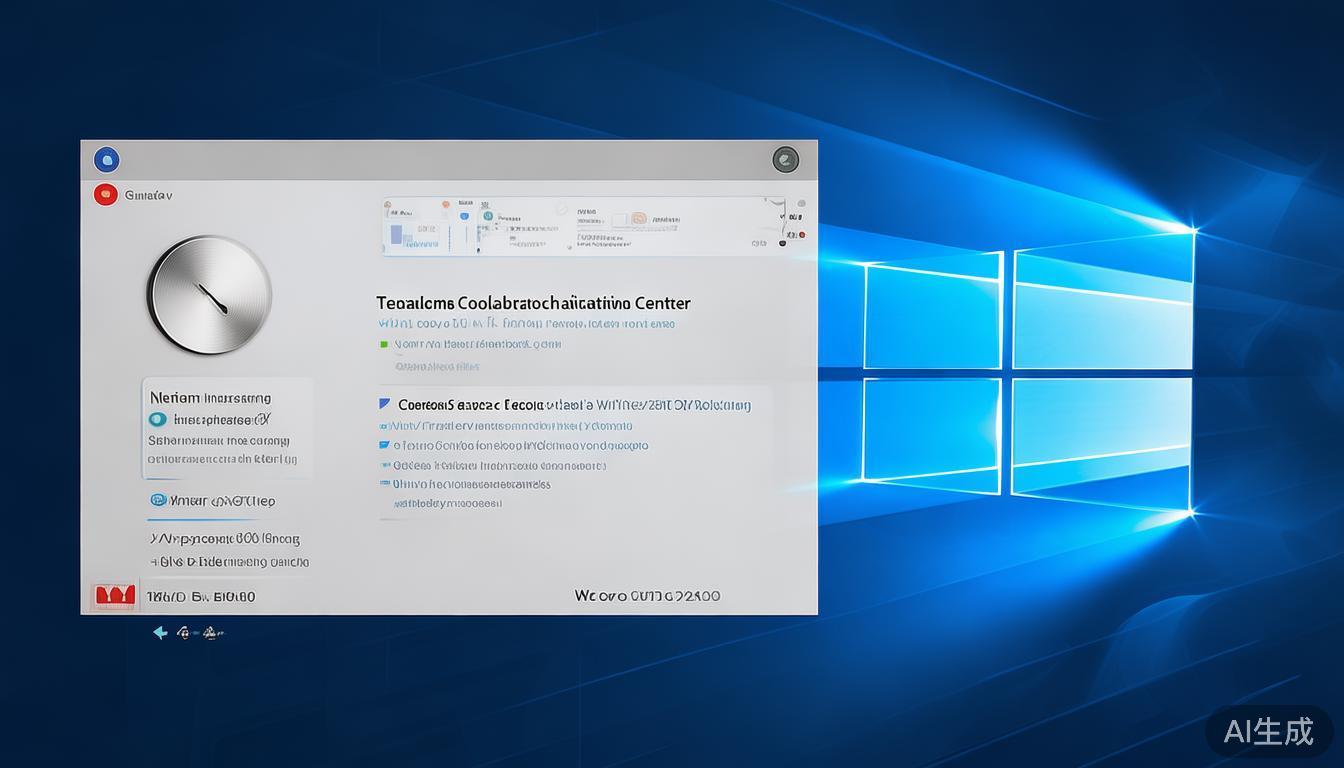Click the blue flag icon beside Coereois heading
The height and width of the screenshot is (768, 1344).
tap(385, 405)
